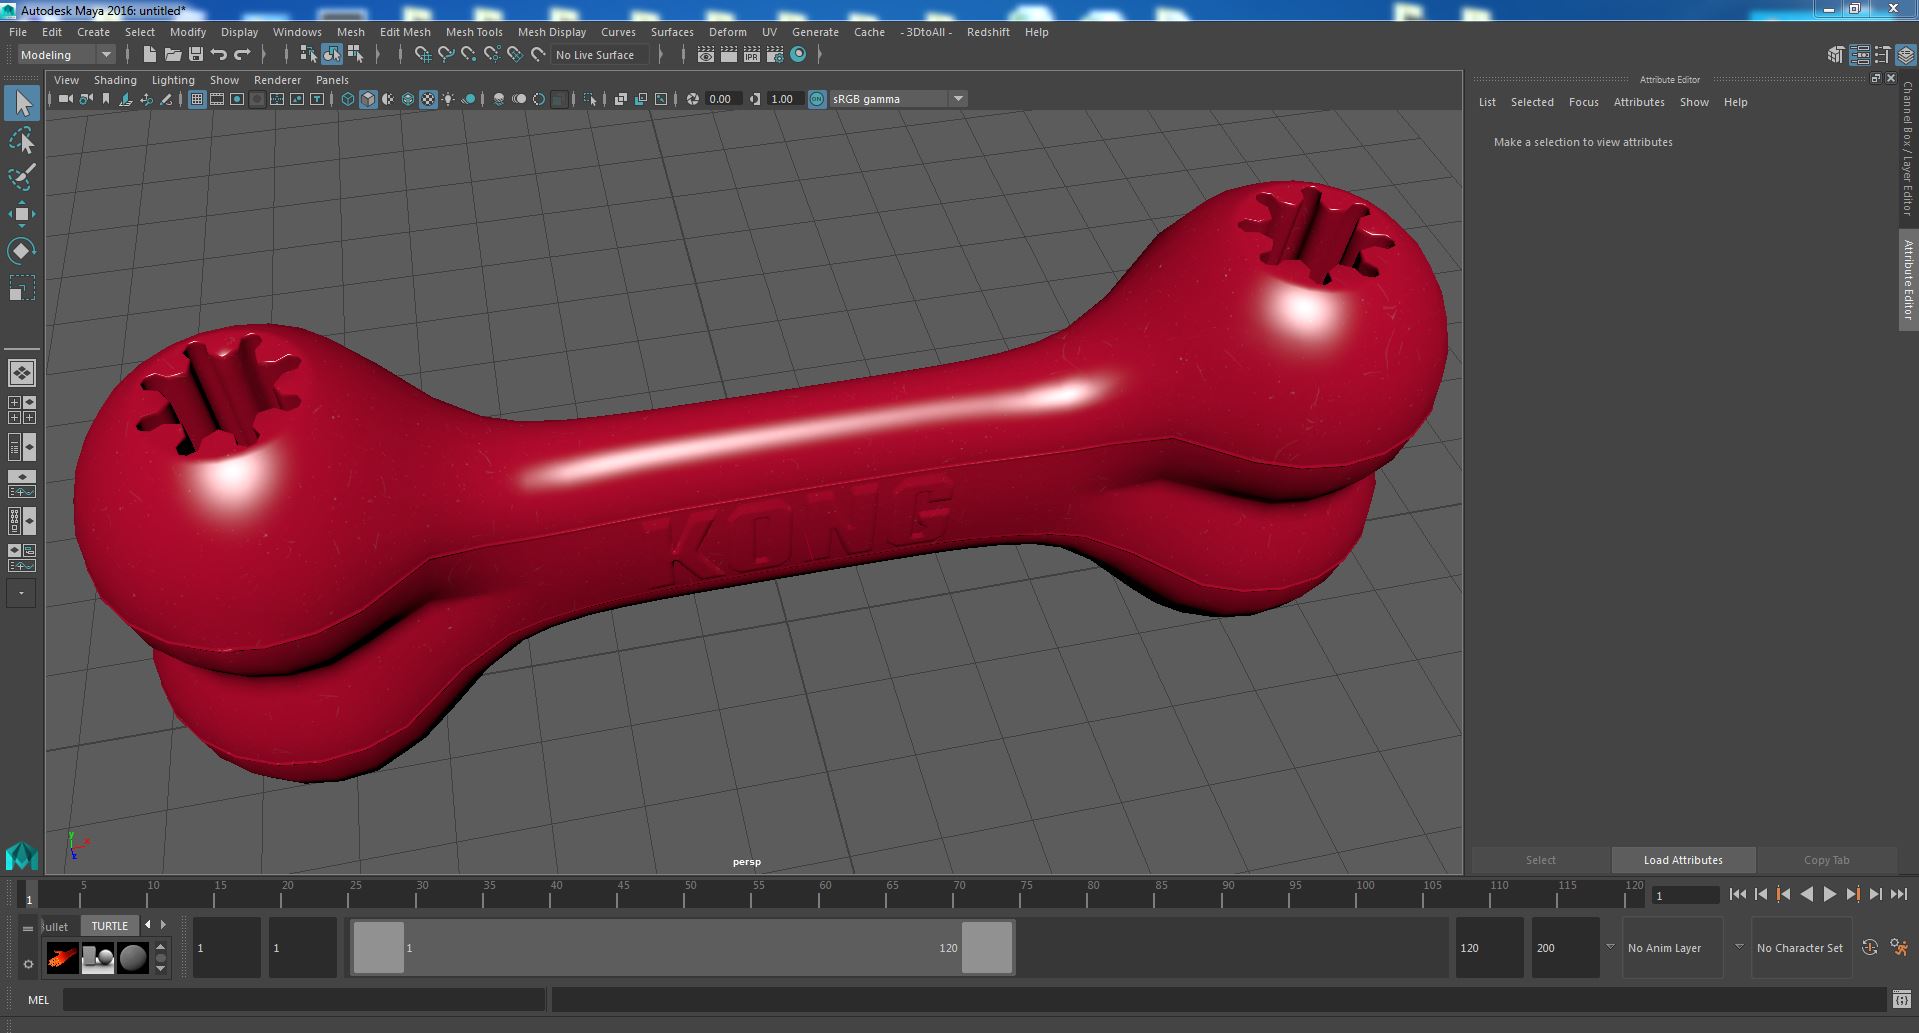The width and height of the screenshot is (1919, 1033).
Task: Create a new scene with toolbar icon
Action: tap(149, 55)
